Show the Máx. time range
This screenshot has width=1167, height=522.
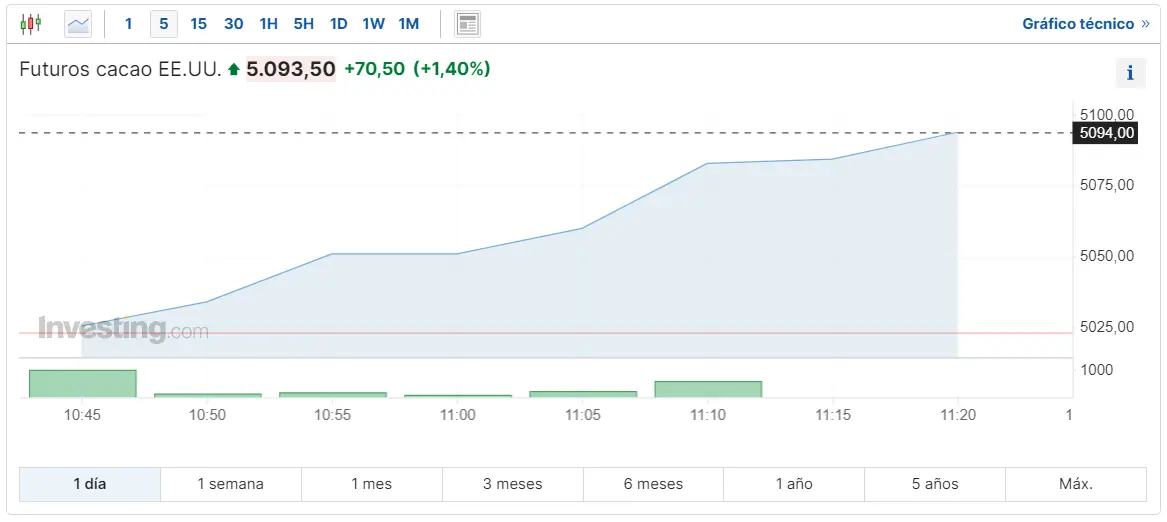coord(1076,484)
